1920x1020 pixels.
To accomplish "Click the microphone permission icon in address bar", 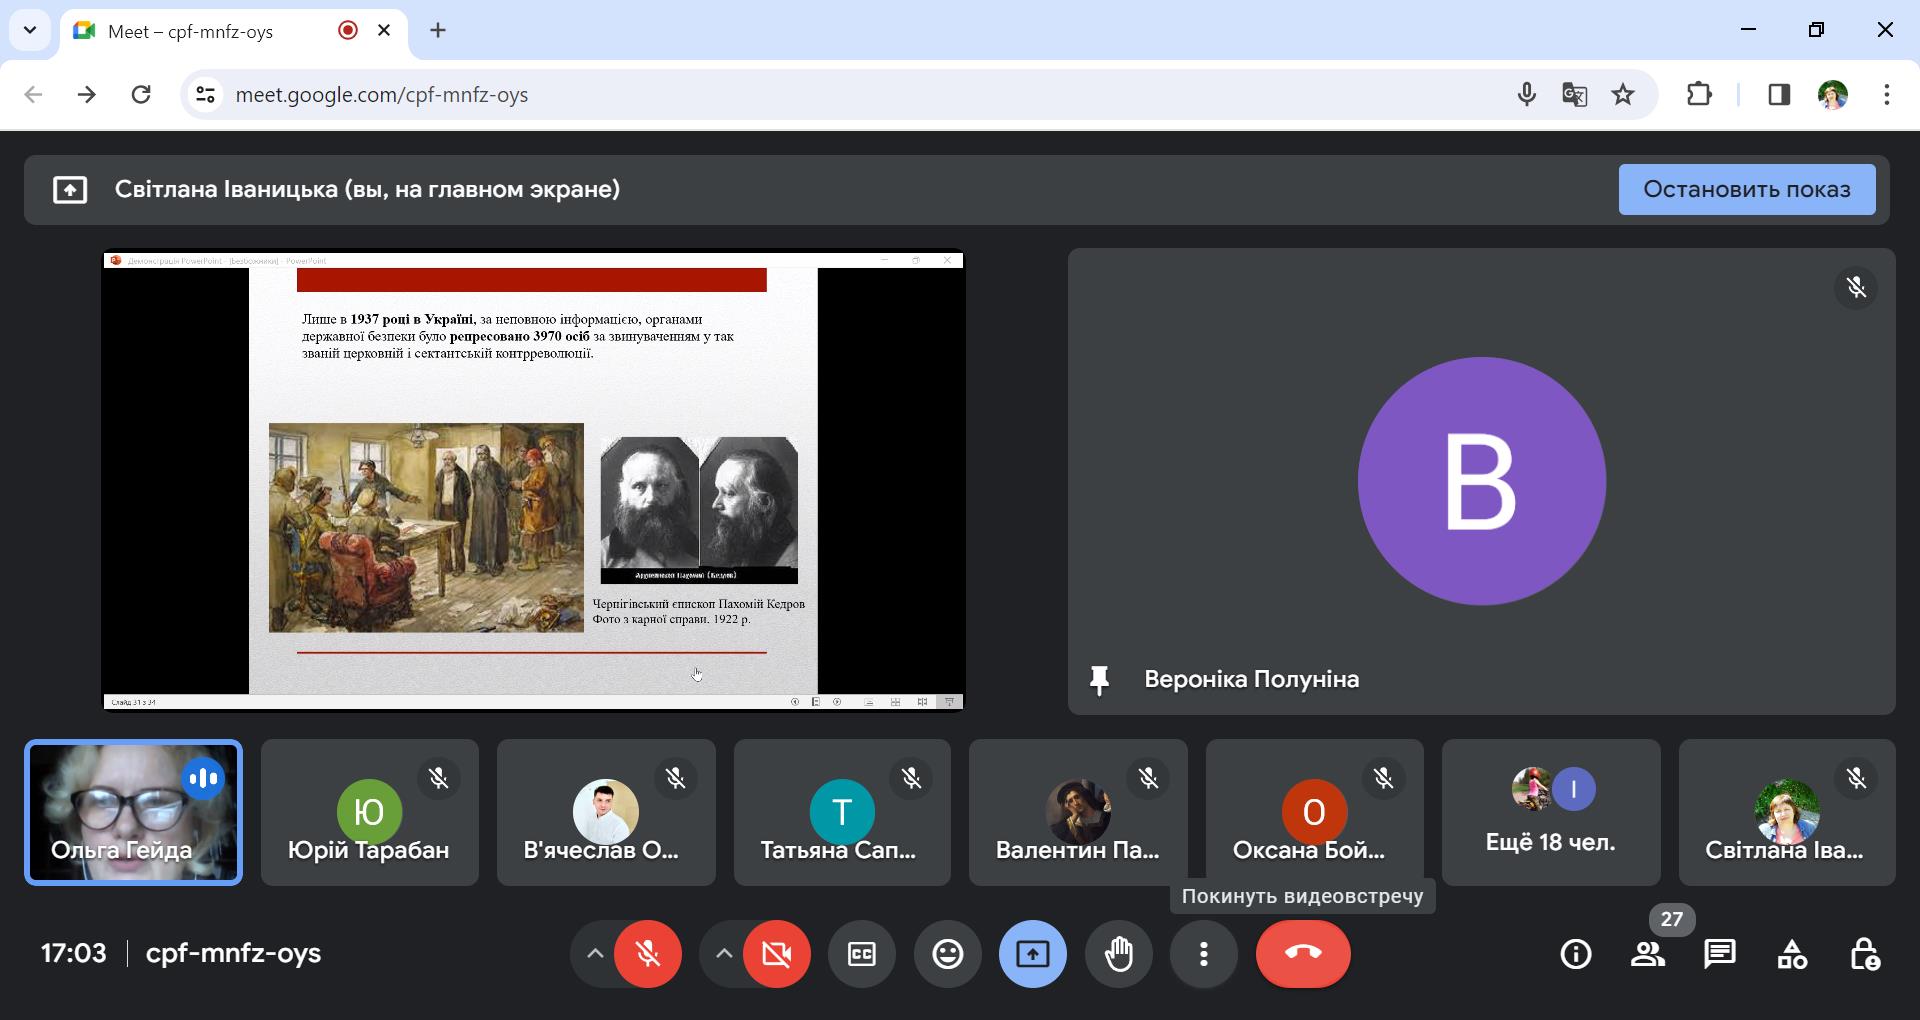I will (1526, 94).
